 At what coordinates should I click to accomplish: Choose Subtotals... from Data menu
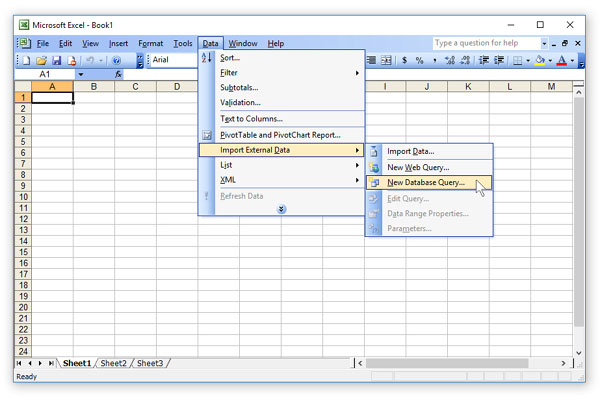[x=282, y=88]
